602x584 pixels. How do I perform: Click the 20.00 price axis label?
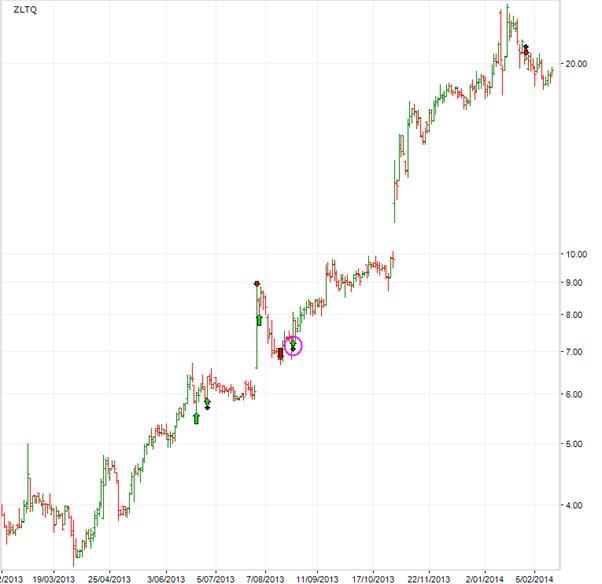pyautogui.click(x=576, y=64)
